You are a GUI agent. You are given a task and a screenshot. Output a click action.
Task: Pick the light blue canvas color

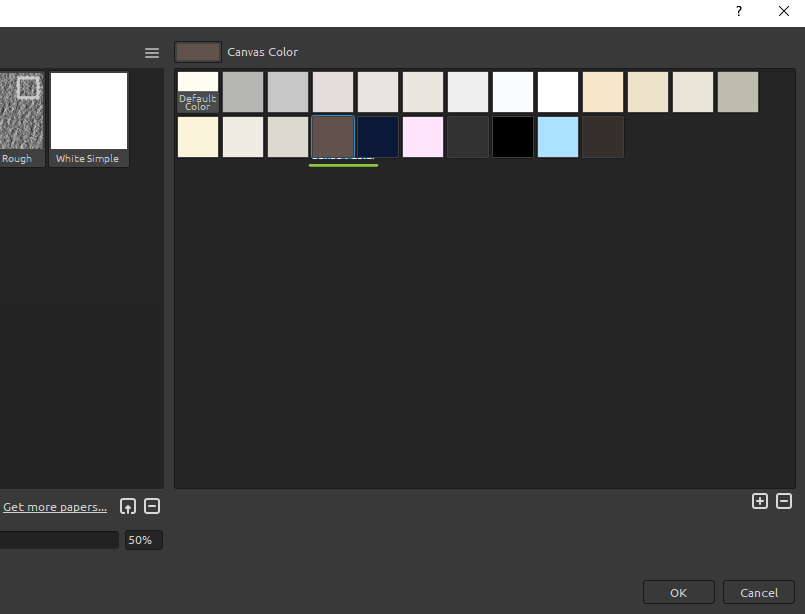pos(558,137)
